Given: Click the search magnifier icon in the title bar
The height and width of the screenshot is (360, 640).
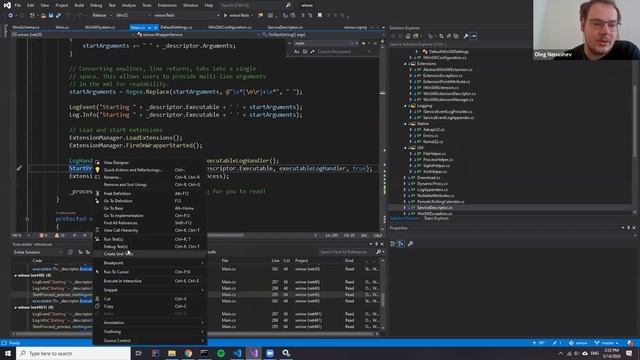Looking at the screenshot, I should 288,5.
